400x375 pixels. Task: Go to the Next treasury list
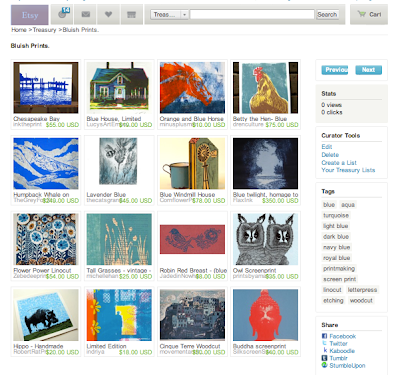point(368,70)
